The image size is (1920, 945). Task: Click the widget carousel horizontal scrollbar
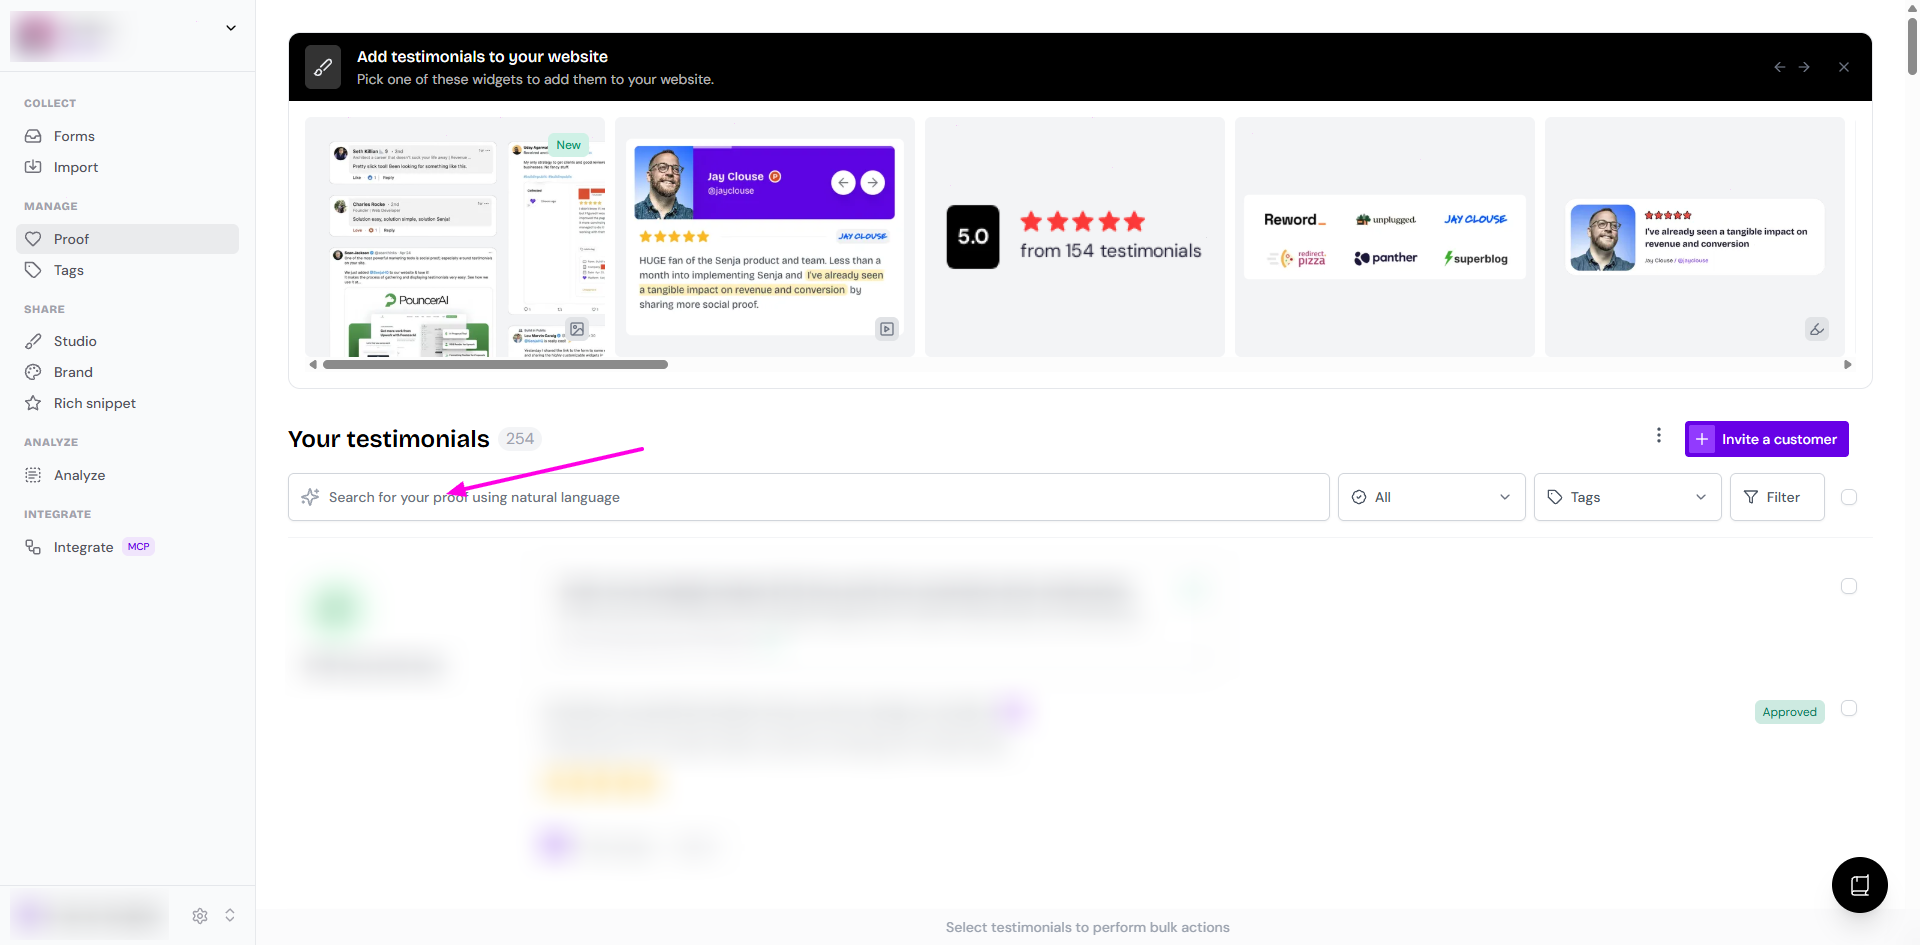coord(495,365)
